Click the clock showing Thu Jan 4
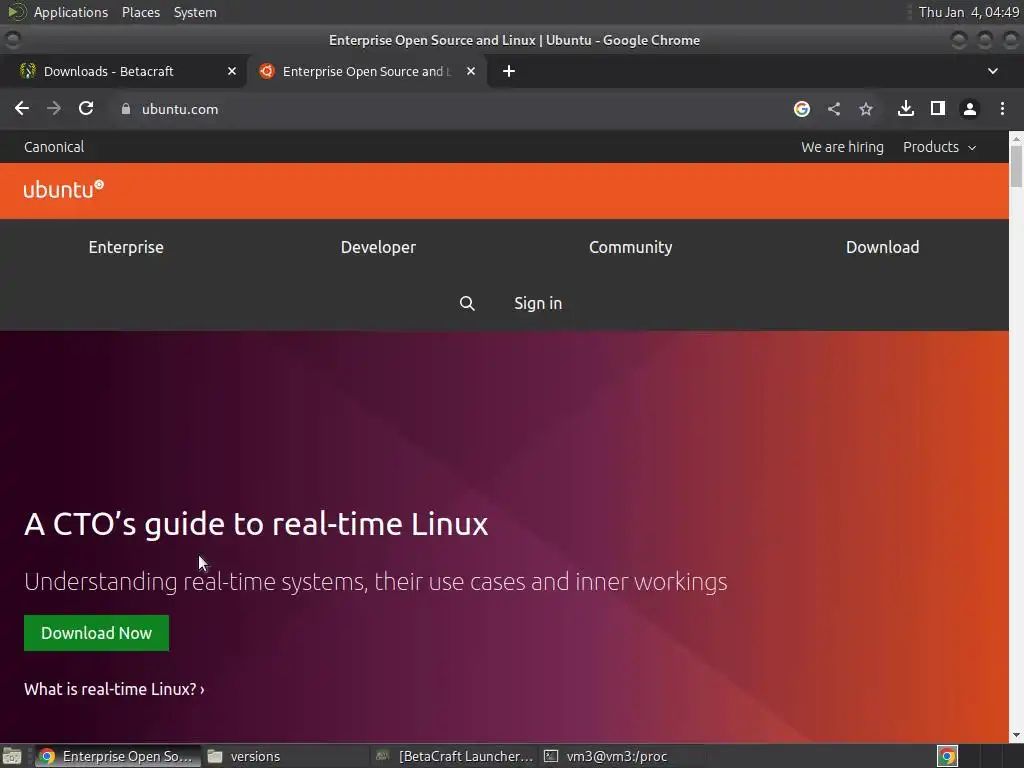 tap(969, 12)
